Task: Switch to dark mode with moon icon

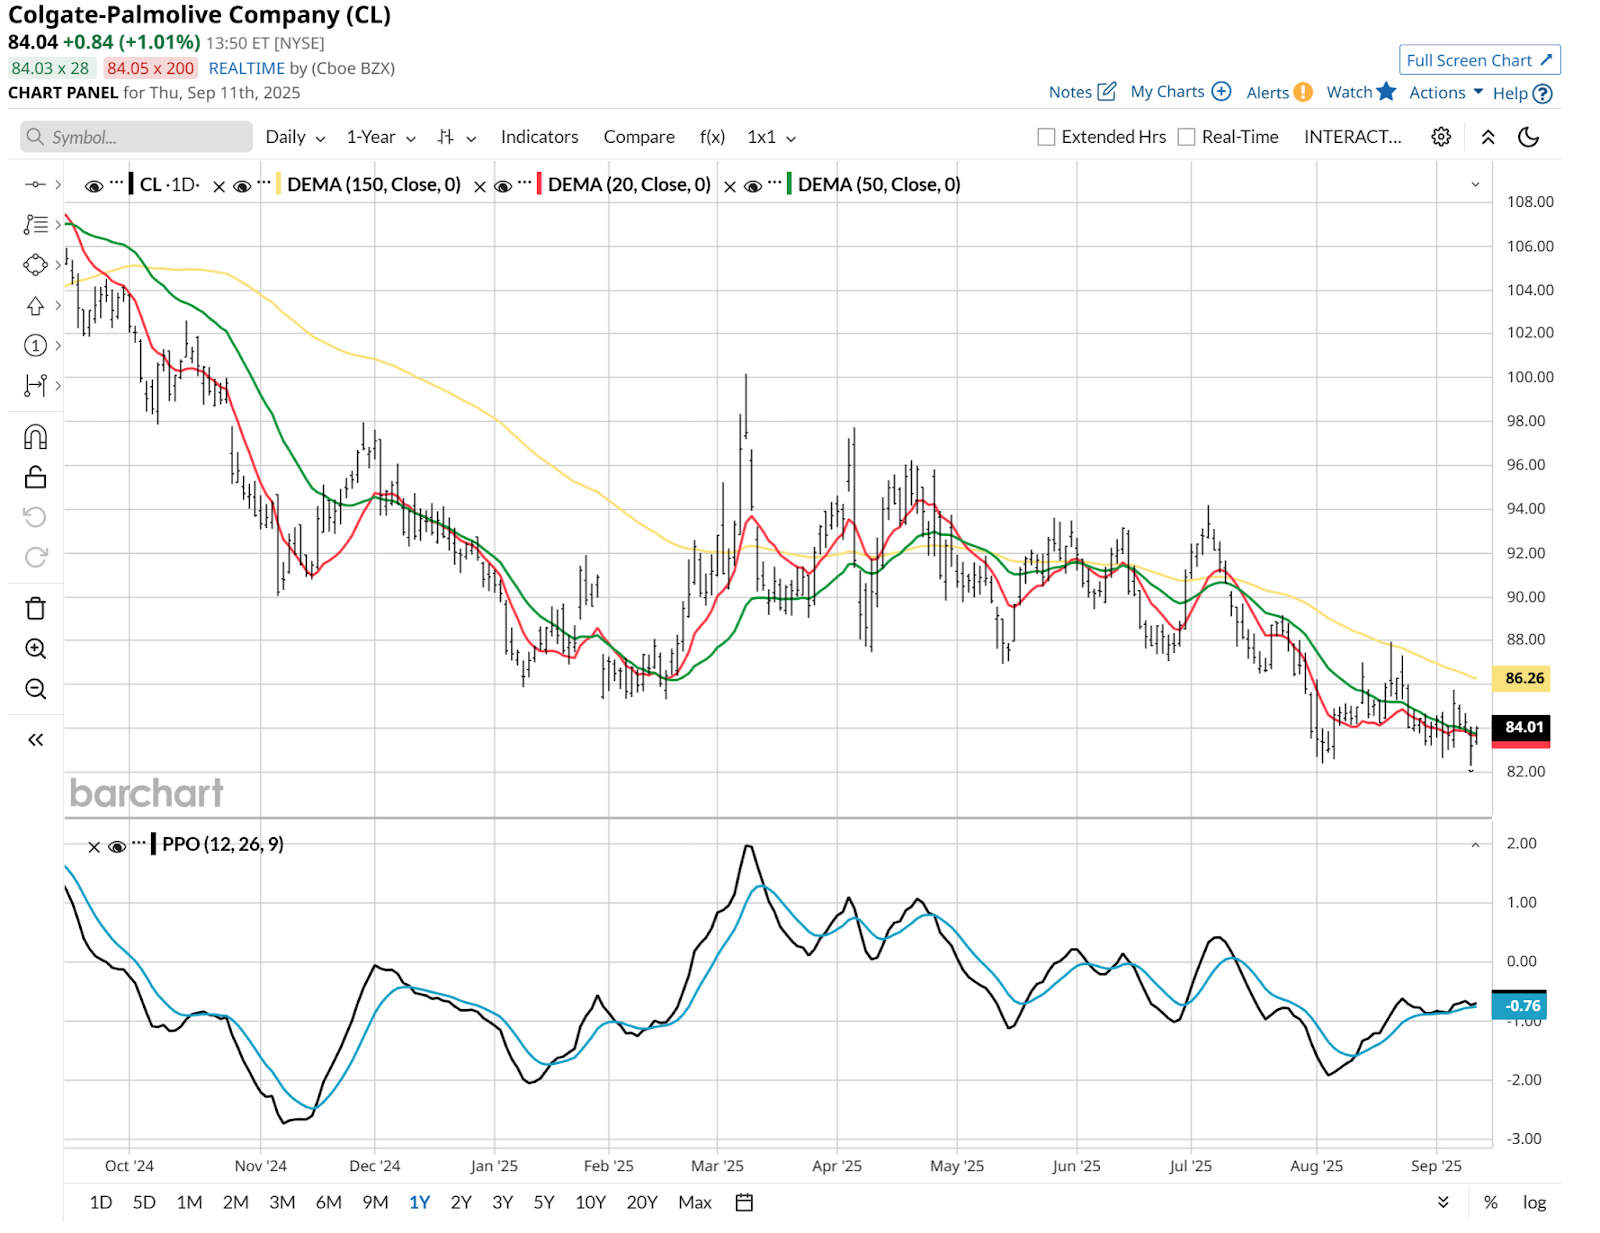Action: pyautogui.click(x=1528, y=137)
